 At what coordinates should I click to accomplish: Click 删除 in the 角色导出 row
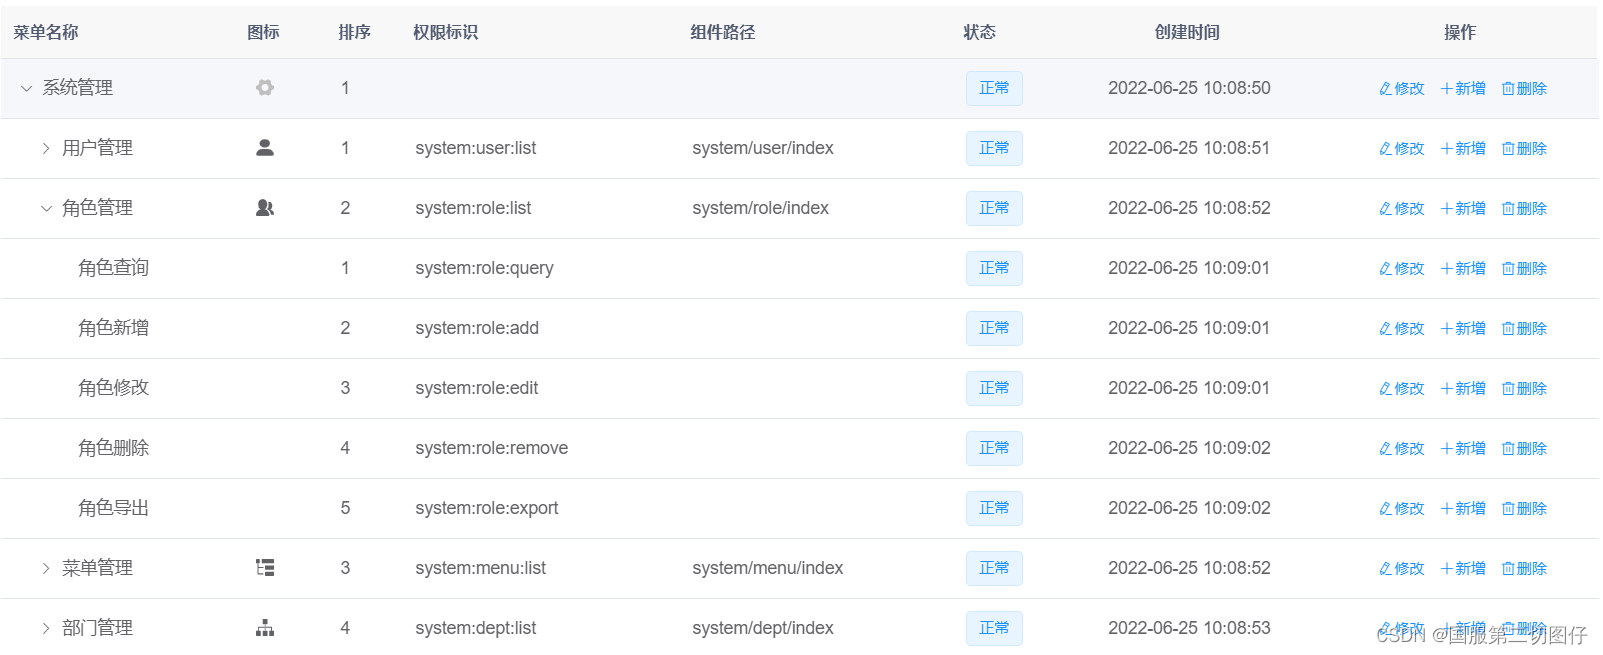1524,508
